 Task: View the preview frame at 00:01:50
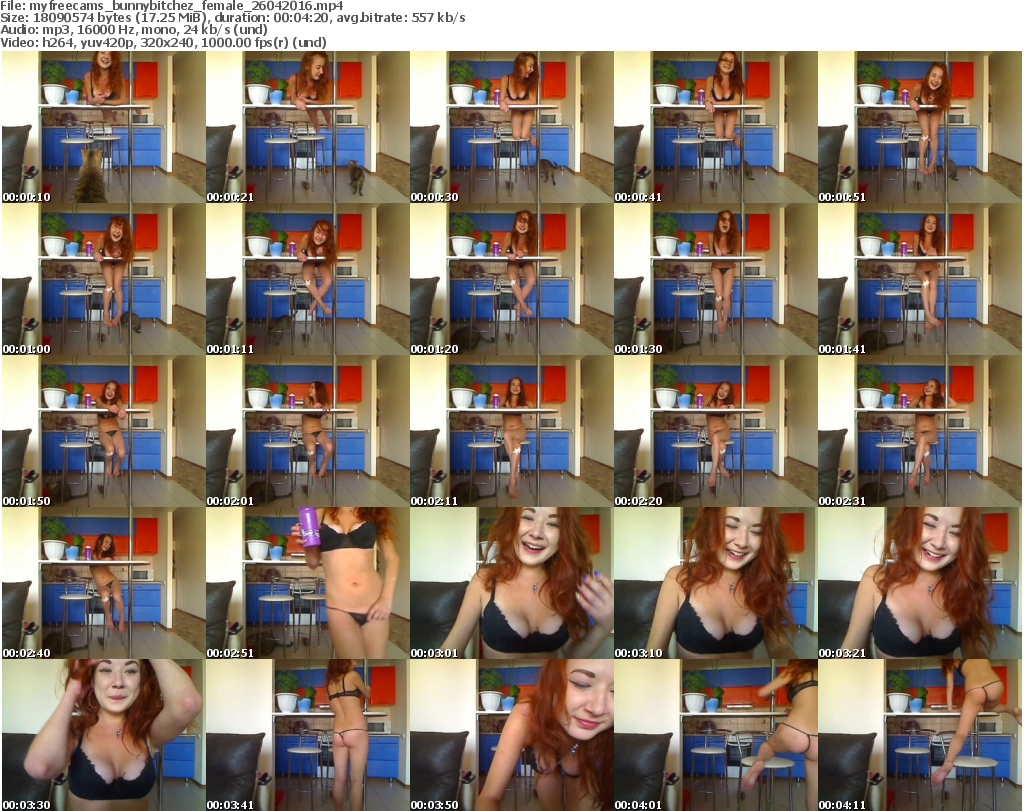[x=103, y=432]
